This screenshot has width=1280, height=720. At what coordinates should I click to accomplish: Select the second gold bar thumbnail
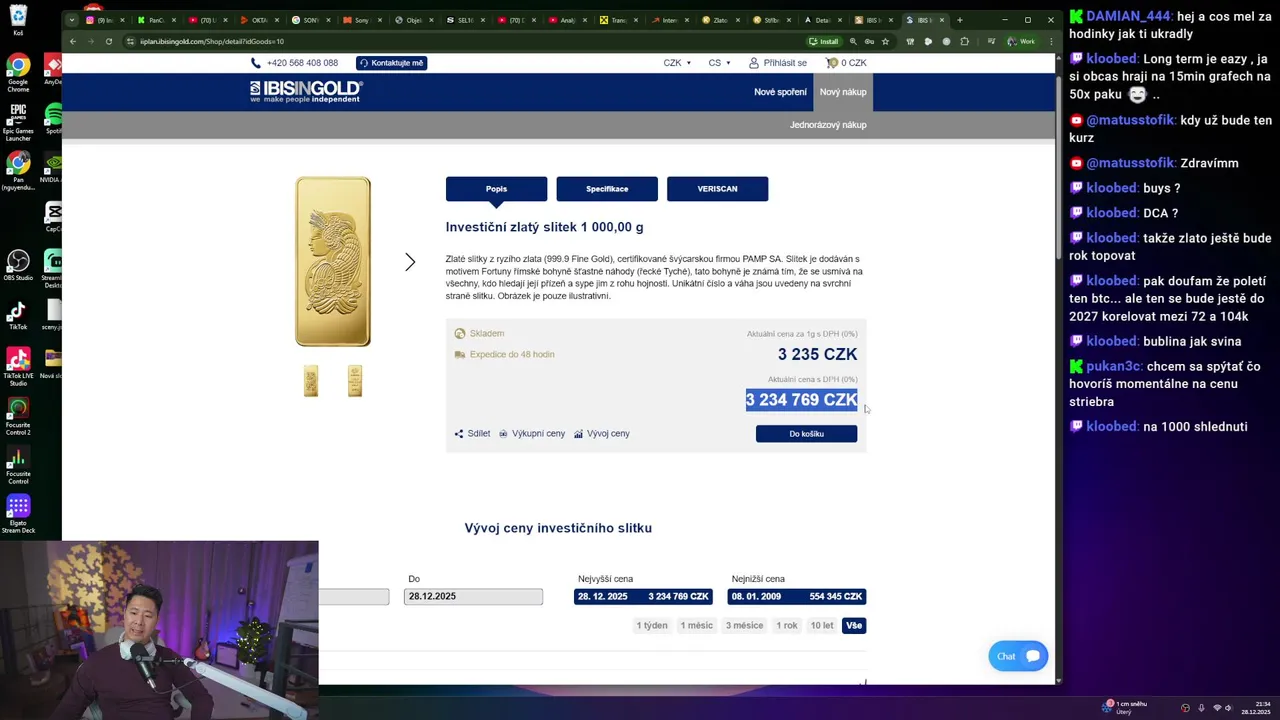(355, 381)
